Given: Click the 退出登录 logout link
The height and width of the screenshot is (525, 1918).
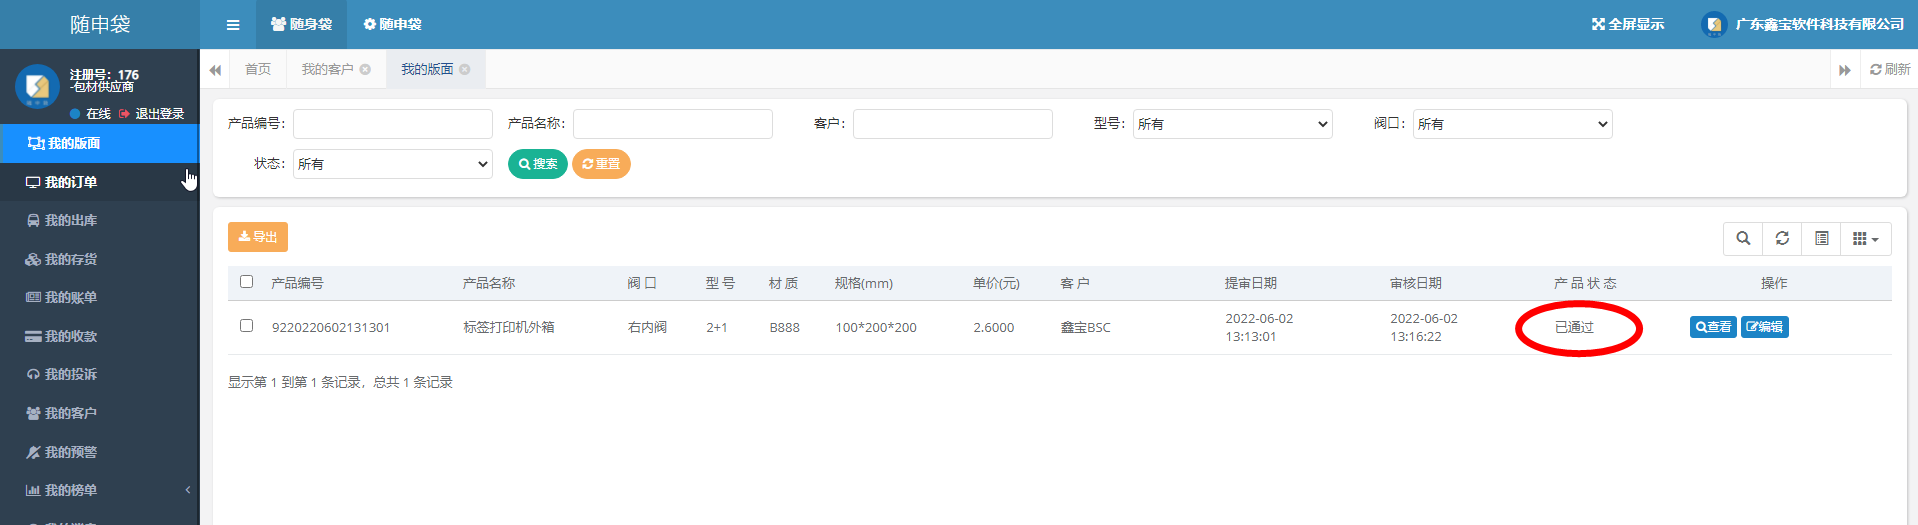Looking at the screenshot, I should tap(152, 114).
